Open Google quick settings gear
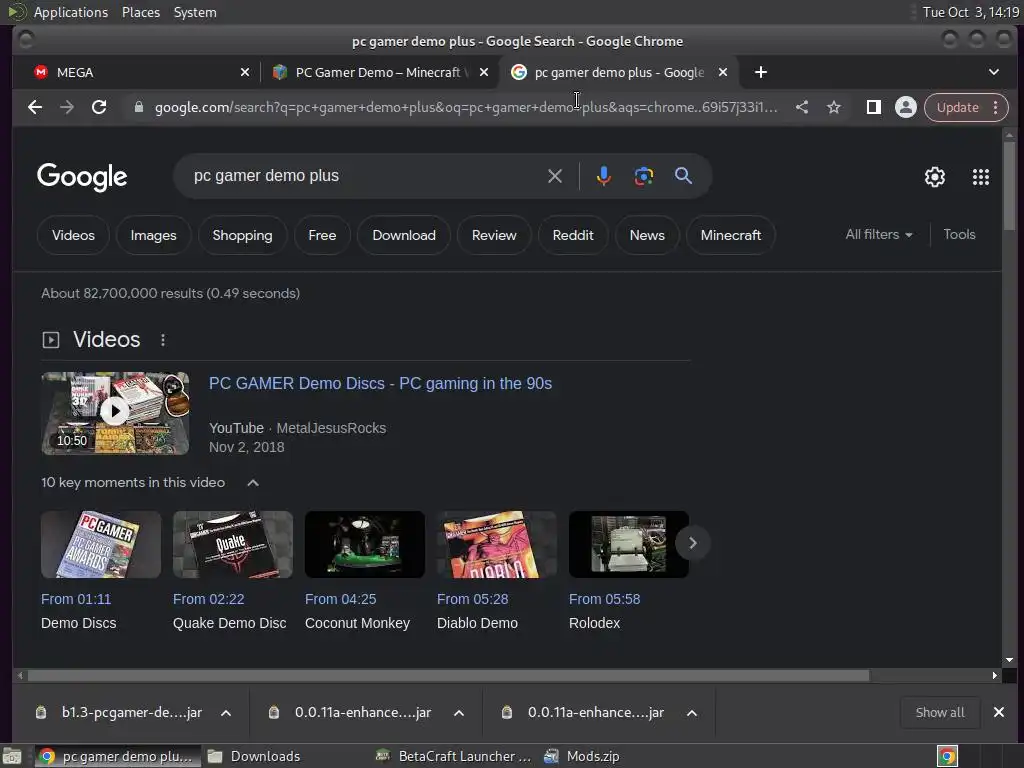 tap(935, 177)
